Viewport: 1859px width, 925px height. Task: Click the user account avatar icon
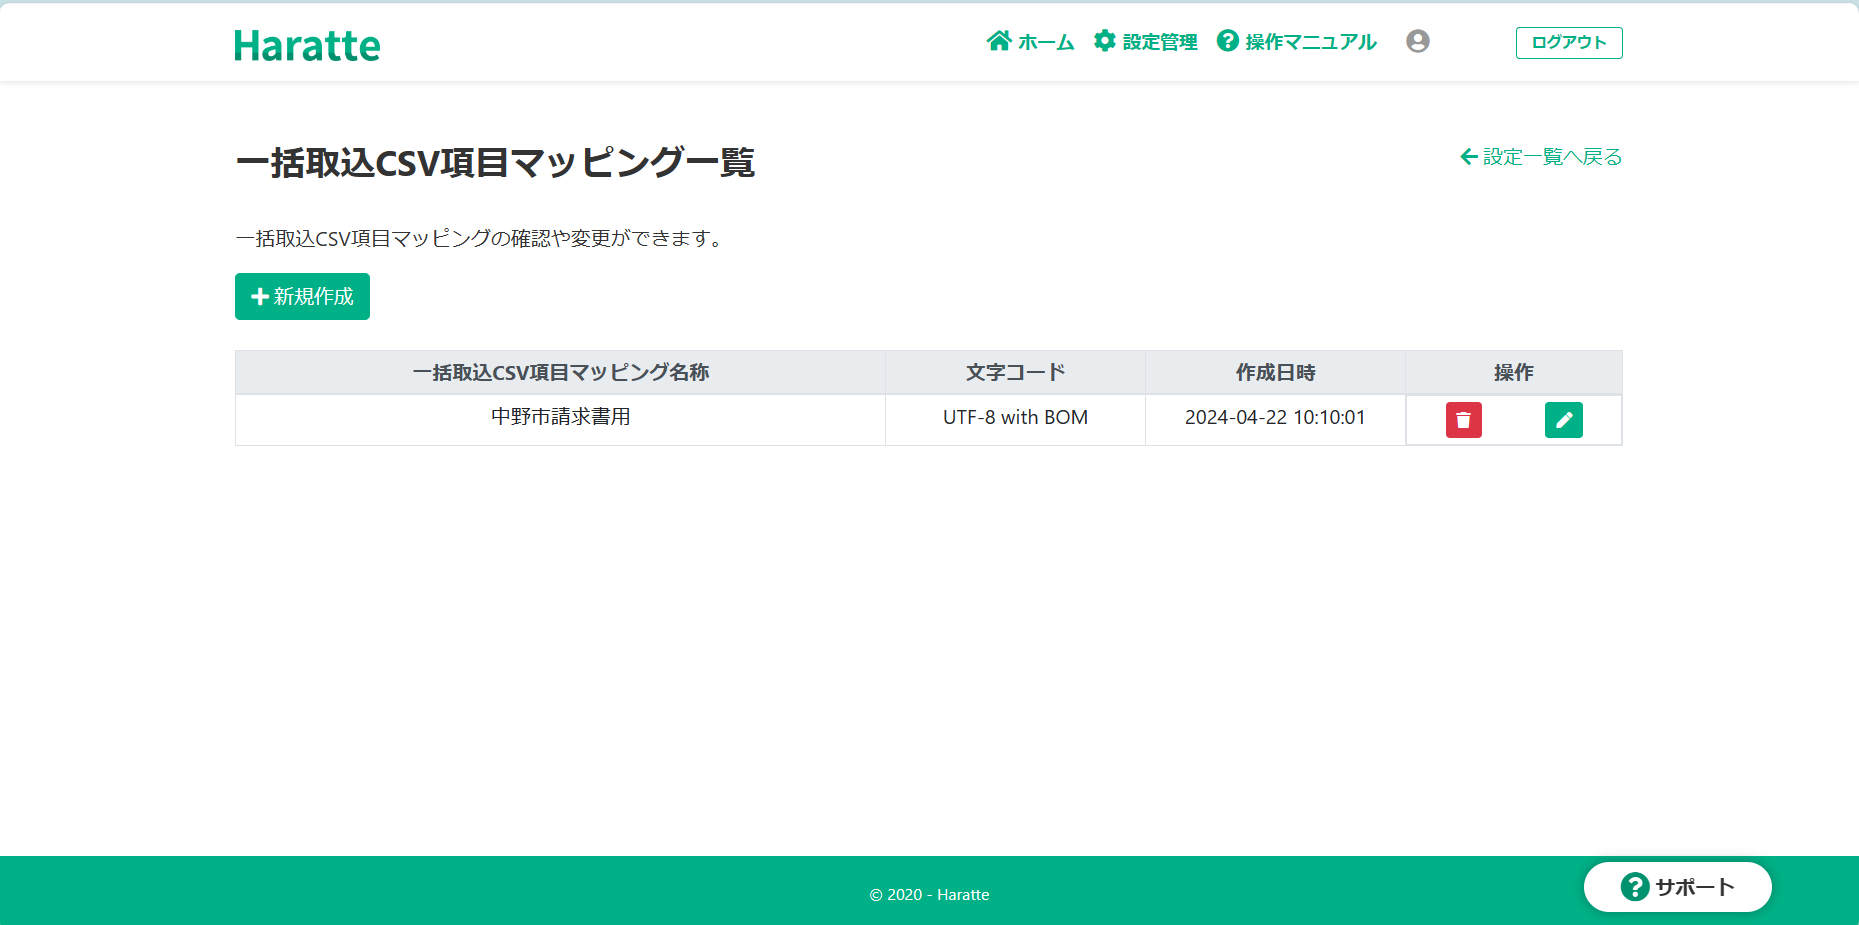click(1417, 41)
